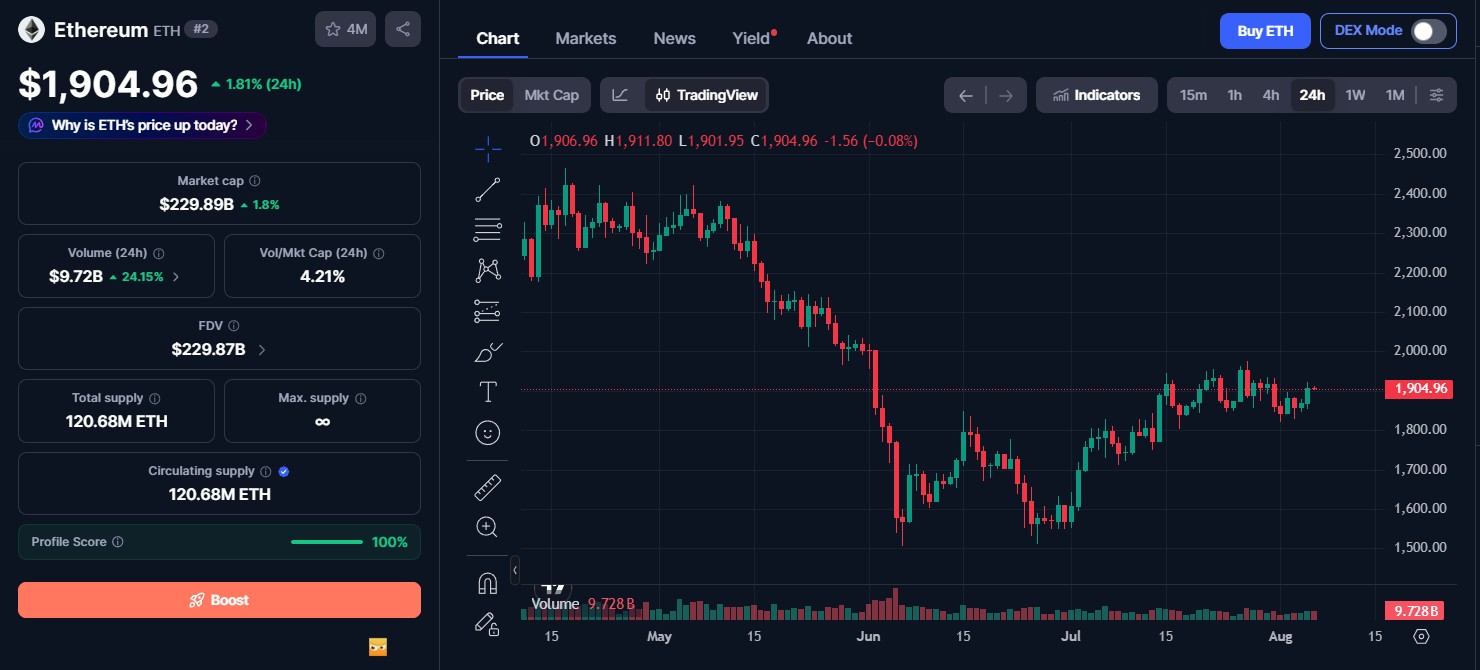Viewport: 1480px width, 670px height.
Task: Set interval to 1W
Action: pyautogui.click(x=1355, y=95)
